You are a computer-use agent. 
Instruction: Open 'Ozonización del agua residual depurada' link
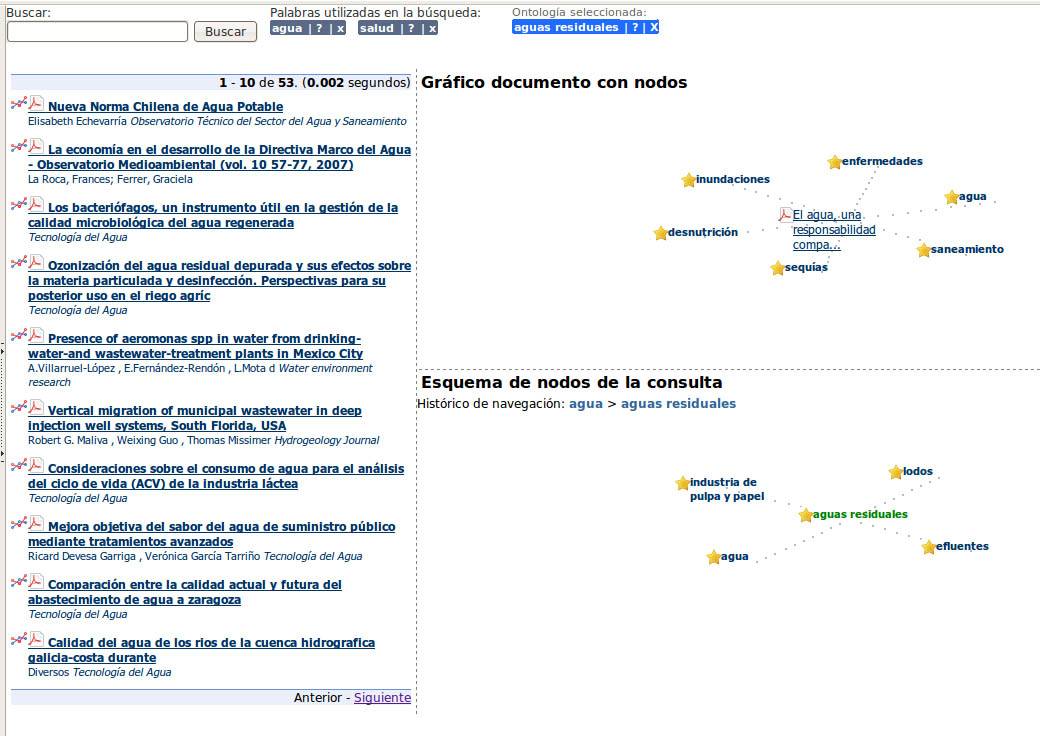[x=220, y=281]
